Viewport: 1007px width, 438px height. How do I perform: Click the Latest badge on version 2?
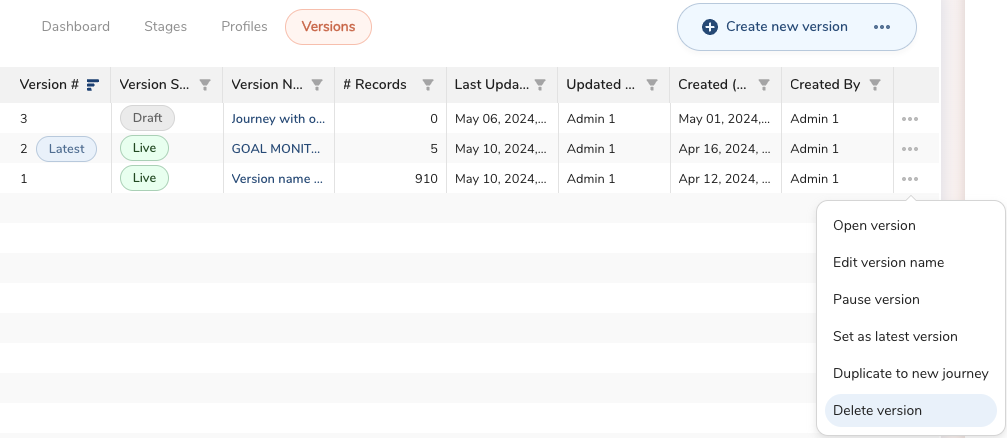(67, 149)
